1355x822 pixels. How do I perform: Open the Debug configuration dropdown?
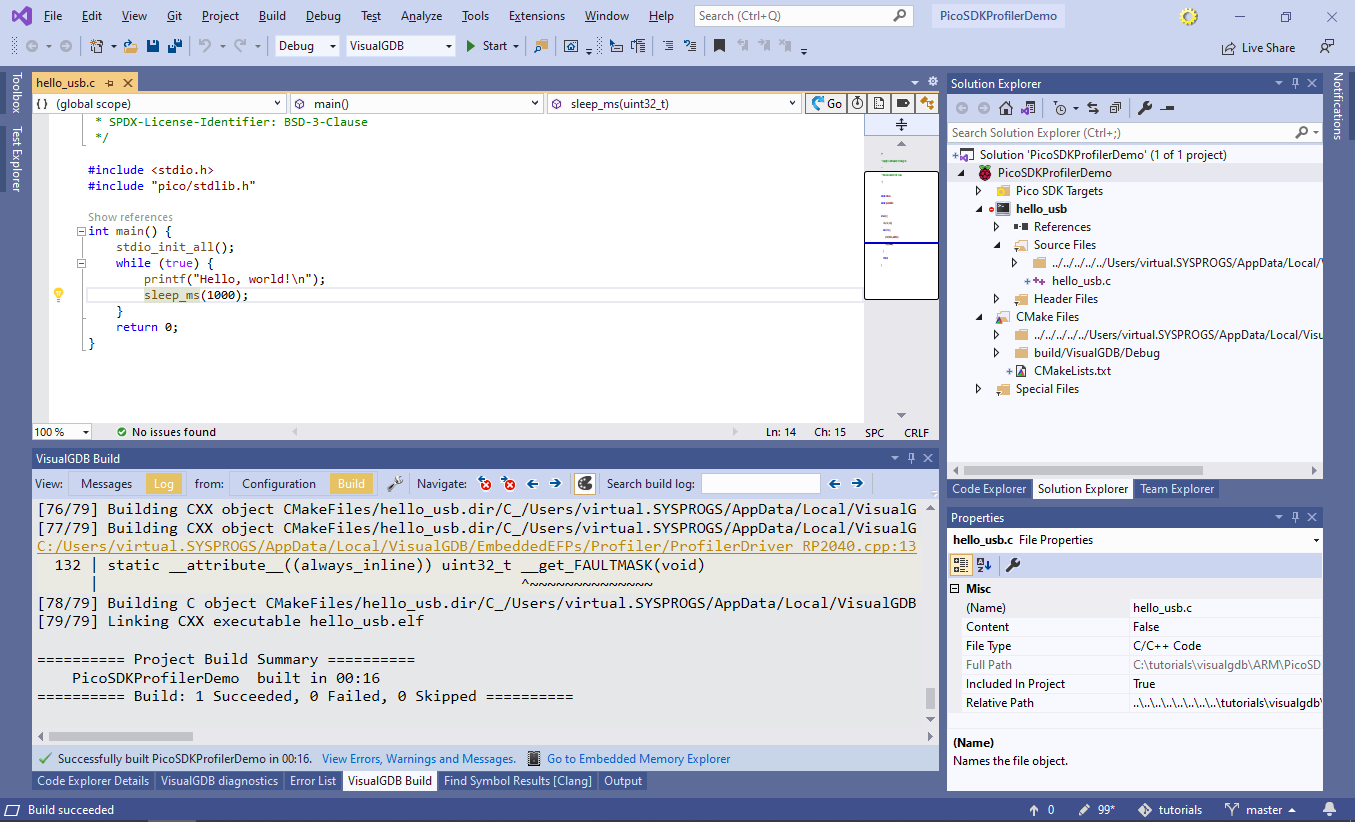pos(307,46)
